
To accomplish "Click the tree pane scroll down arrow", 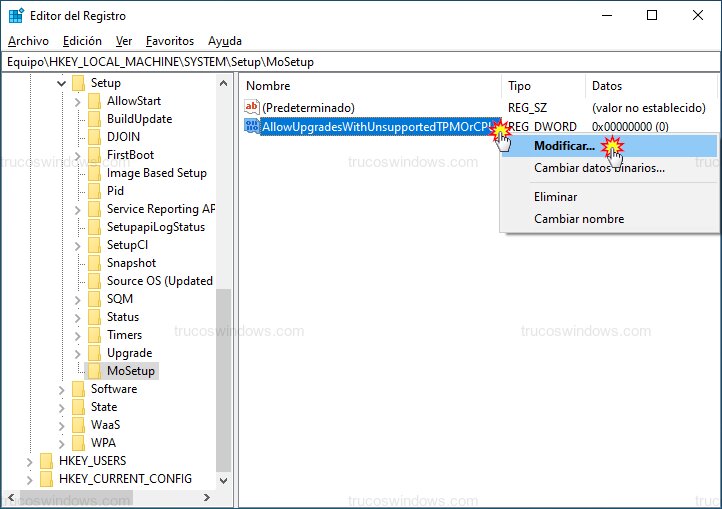I will [223, 481].
